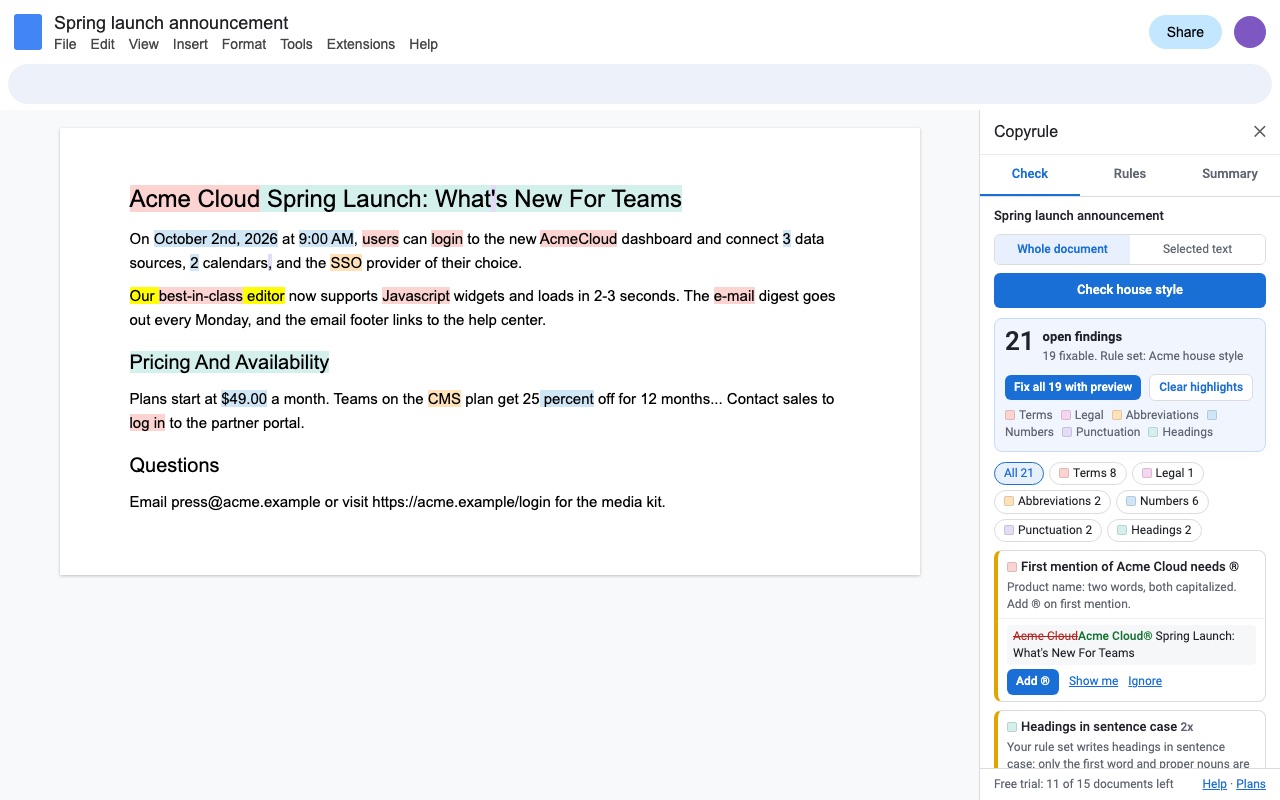This screenshot has width=1280, height=800.
Task: Filter findings by Numbers 6
Action: point(1162,501)
